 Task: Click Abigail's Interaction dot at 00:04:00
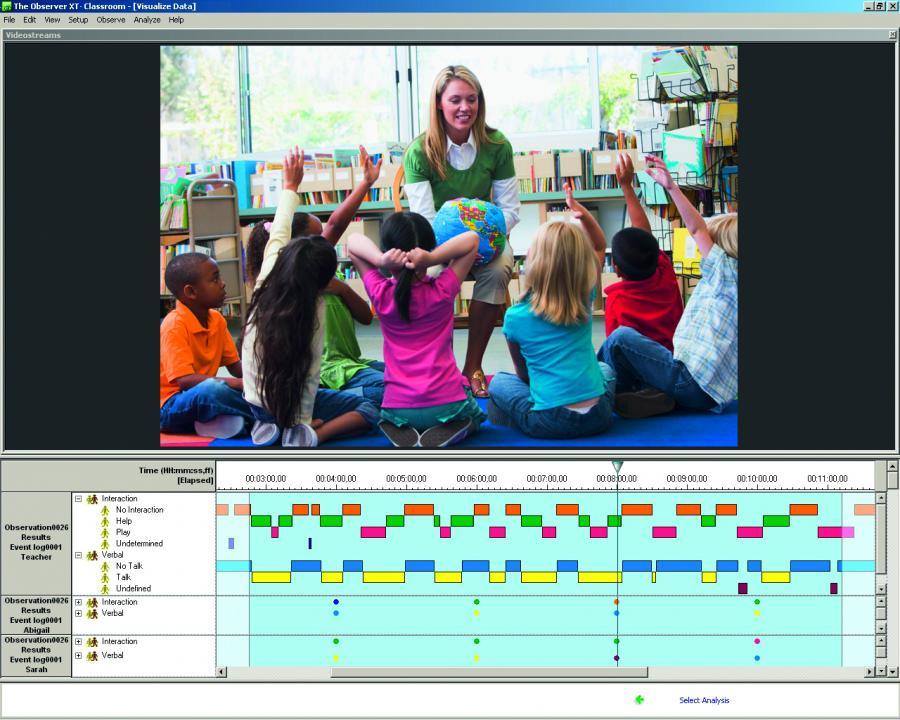pyautogui.click(x=336, y=602)
